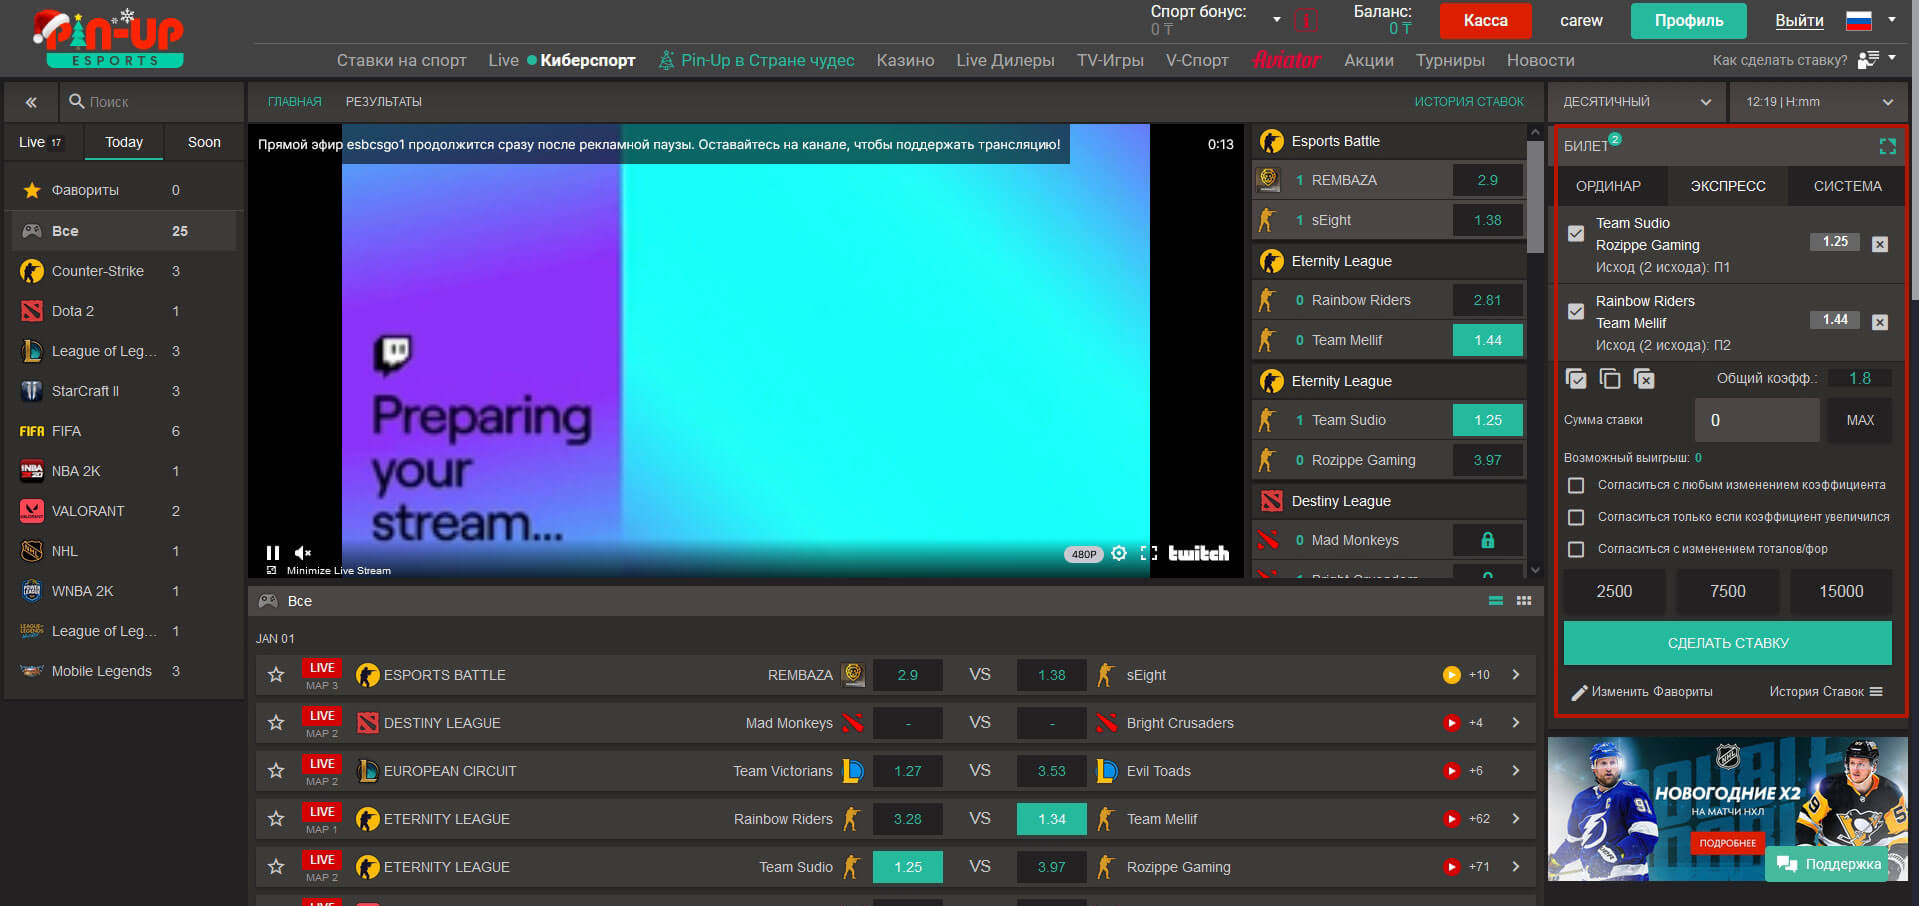Open the edit favorites pencil link
The image size is (1919, 906).
coord(1641,692)
